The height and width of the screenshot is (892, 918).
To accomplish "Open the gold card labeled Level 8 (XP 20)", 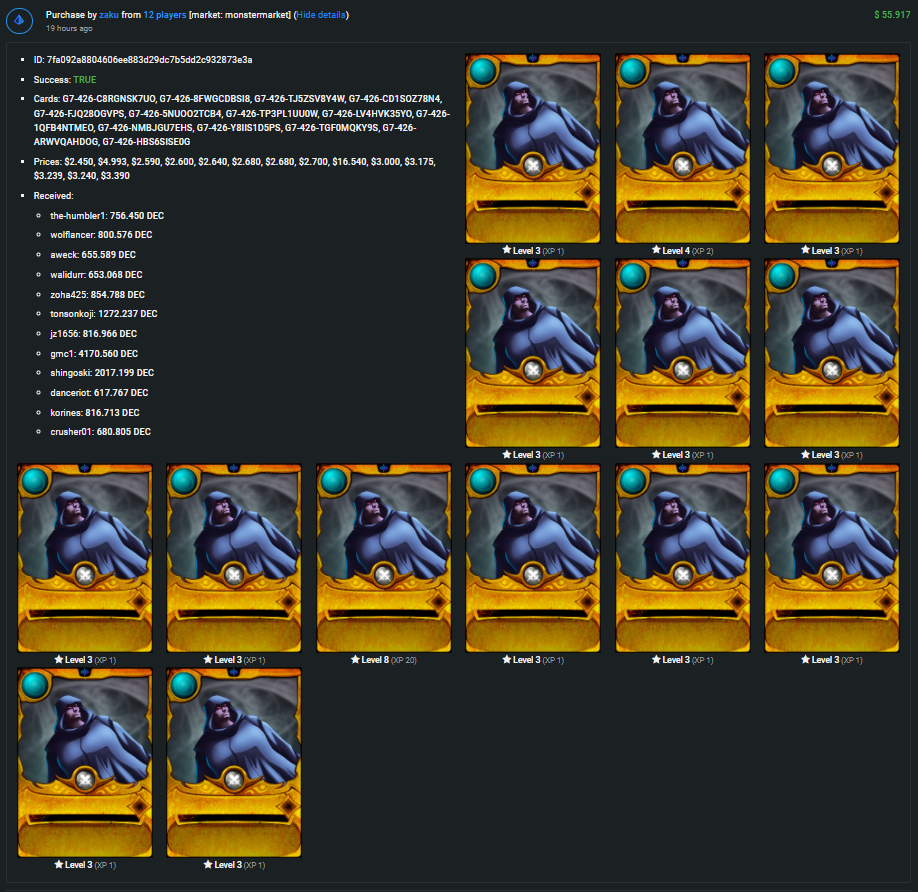I will click(383, 558).
